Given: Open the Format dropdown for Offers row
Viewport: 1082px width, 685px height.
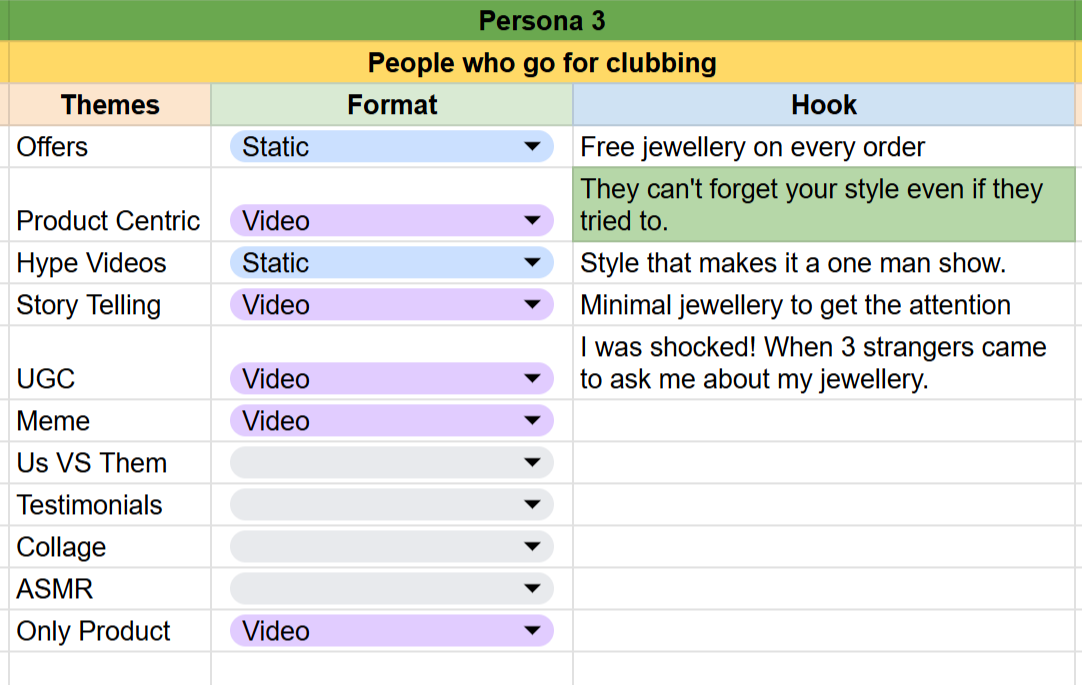Looking at the screenshot, I should (531, 147).
